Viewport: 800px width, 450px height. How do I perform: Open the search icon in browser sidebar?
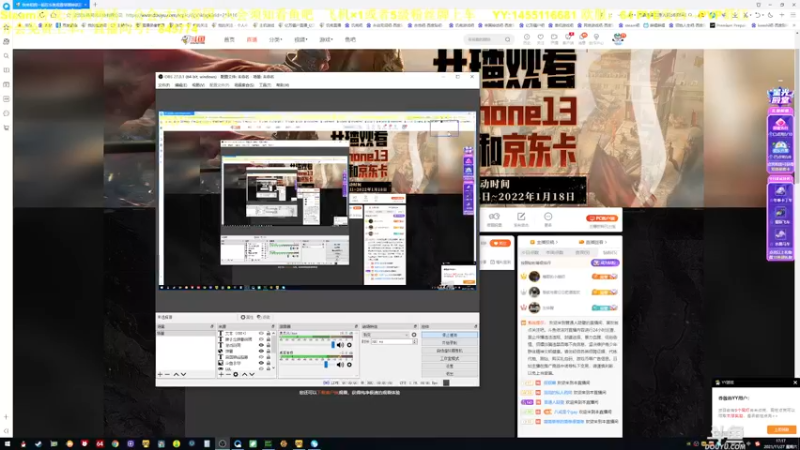point(6,56)
